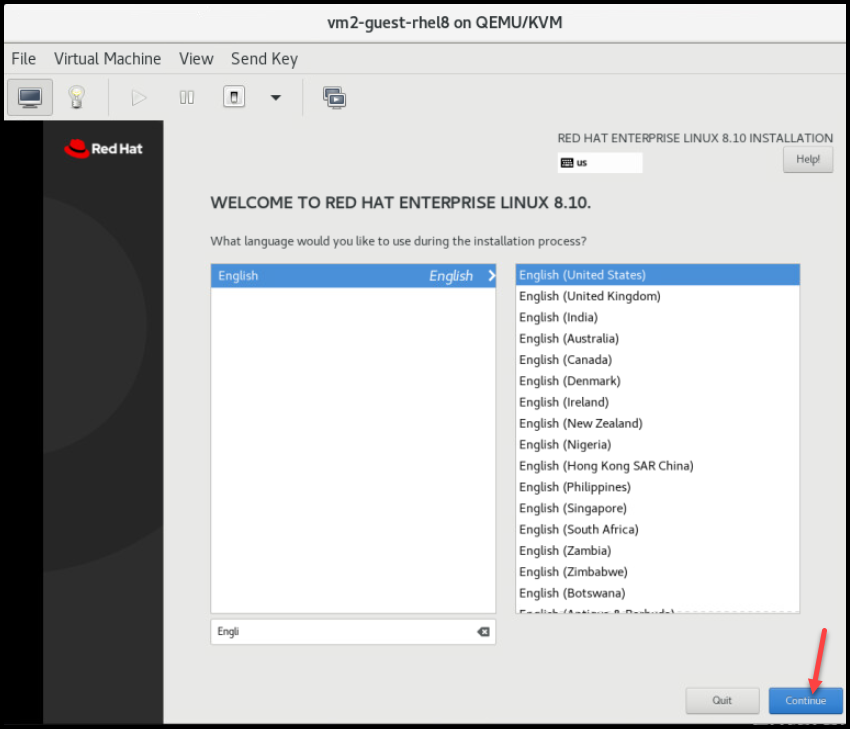Click the shut down power icon
The width and height of the screenshot is (850, 729).
tap(234, 97)
